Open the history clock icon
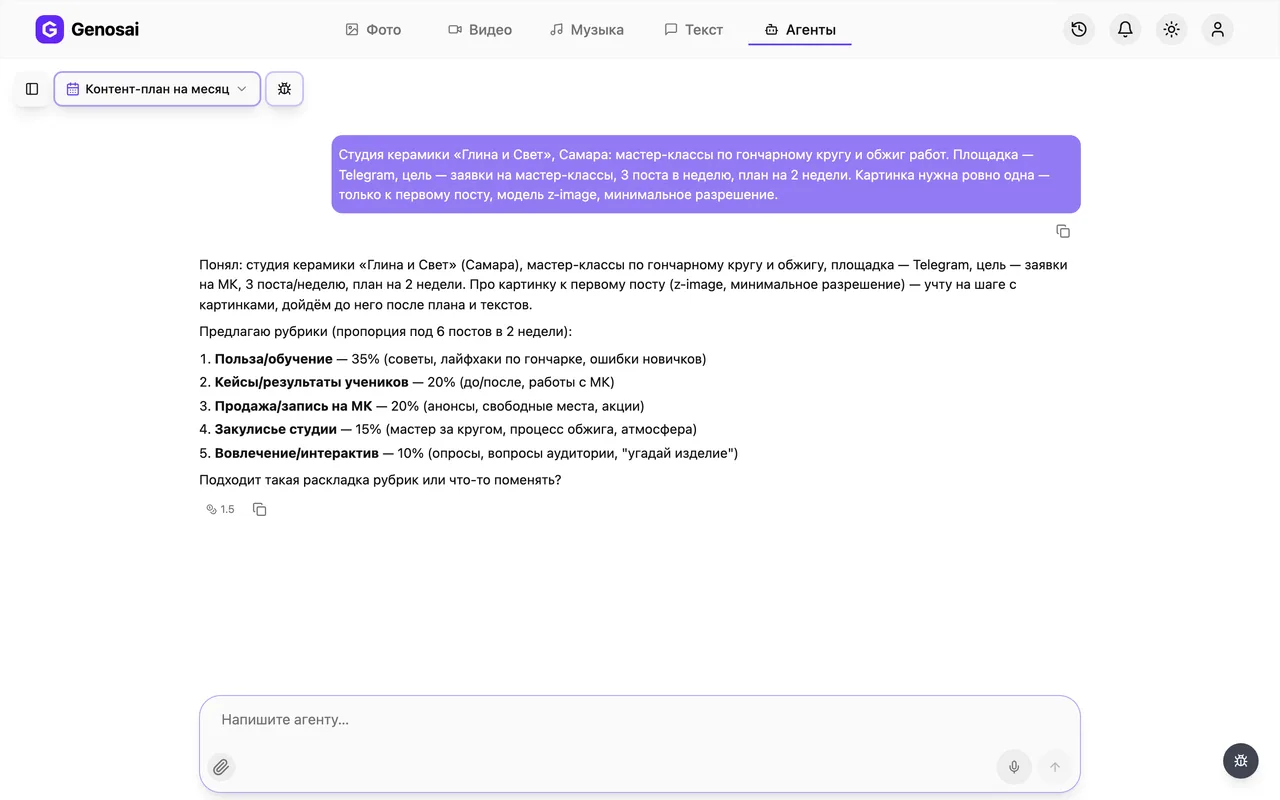The height and width of the screenshot is (800, 1280). coord(1079,29)
